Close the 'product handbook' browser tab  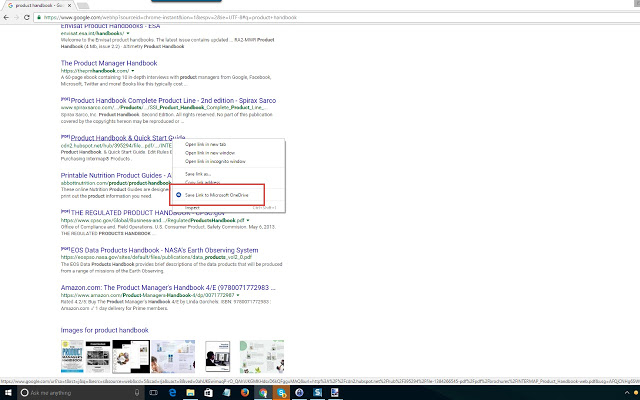[69, 5]
